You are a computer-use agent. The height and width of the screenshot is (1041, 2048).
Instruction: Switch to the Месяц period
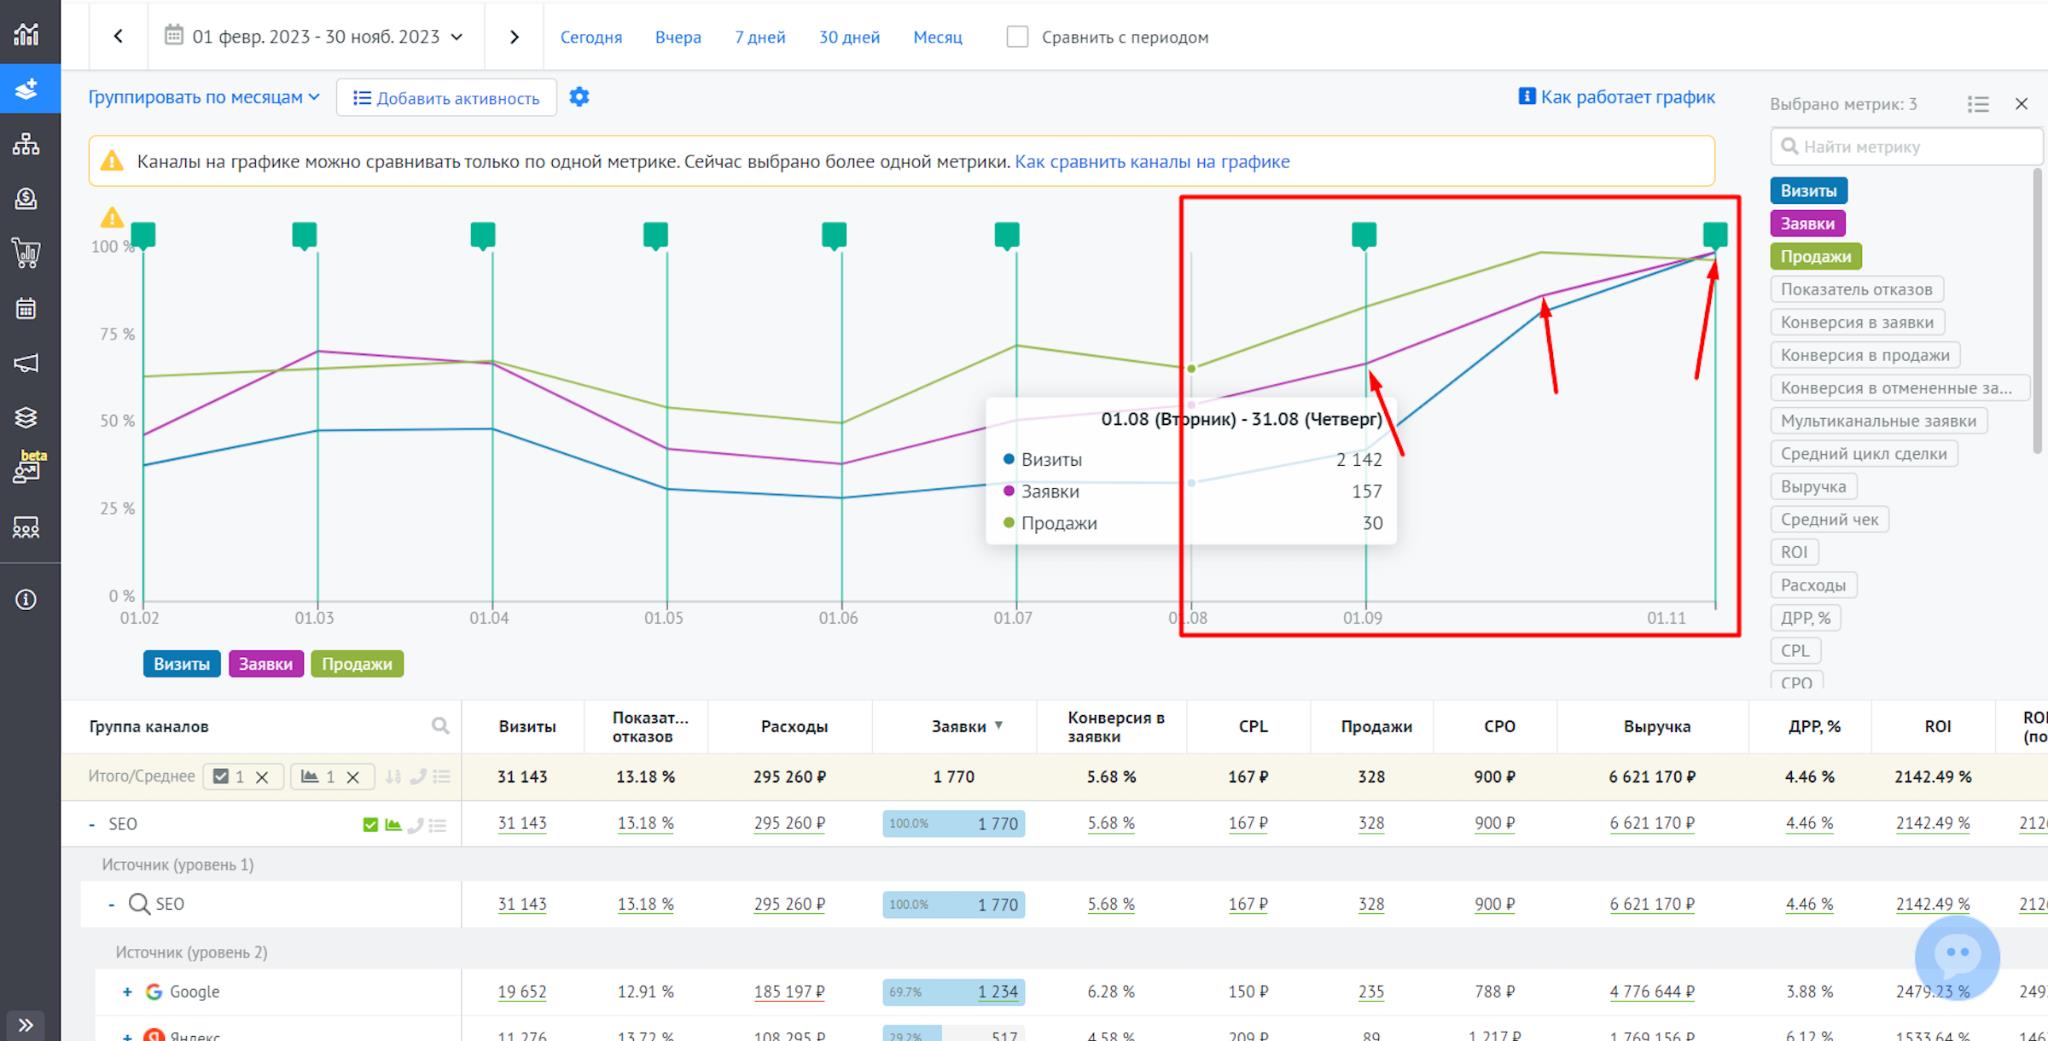(937, 36)
